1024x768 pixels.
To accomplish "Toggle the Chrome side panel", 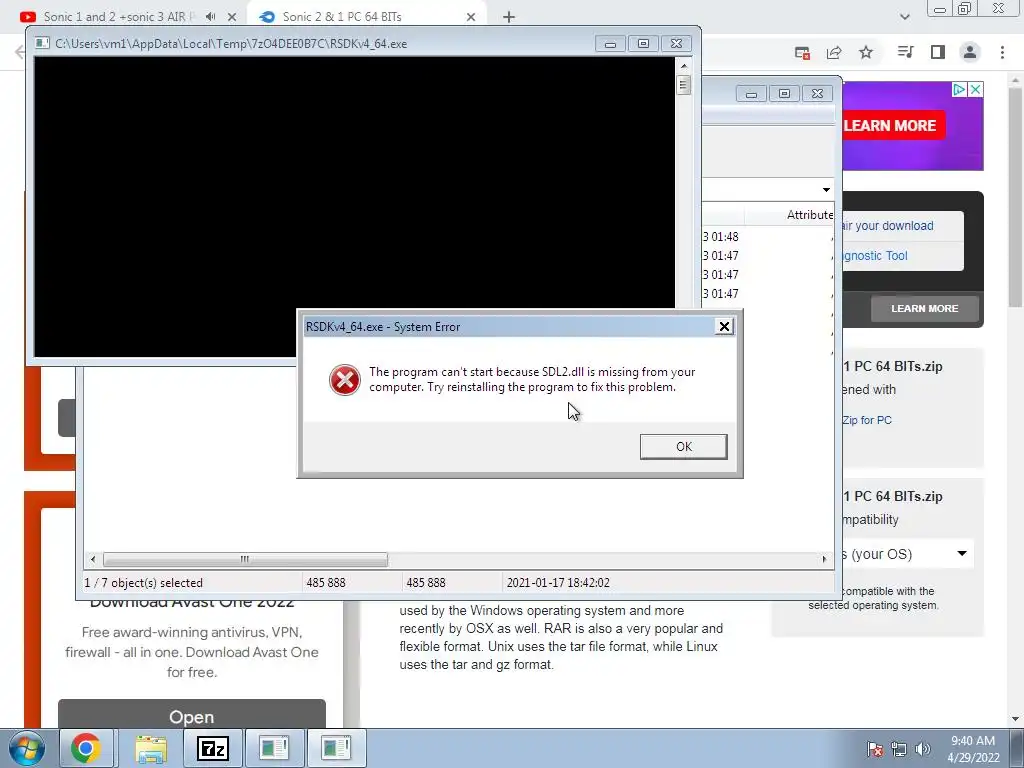I will pyautogui.click(x=938, y=52).
